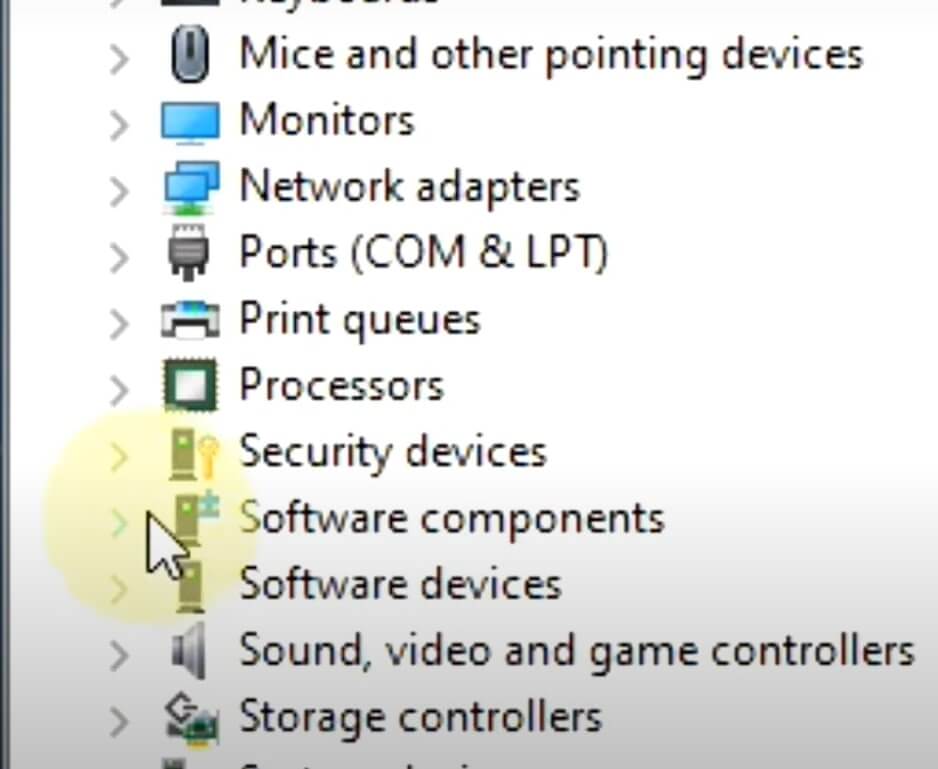Click the Storage controllers icon
This screenshot has width=938, height=769.
click(192, 716)
